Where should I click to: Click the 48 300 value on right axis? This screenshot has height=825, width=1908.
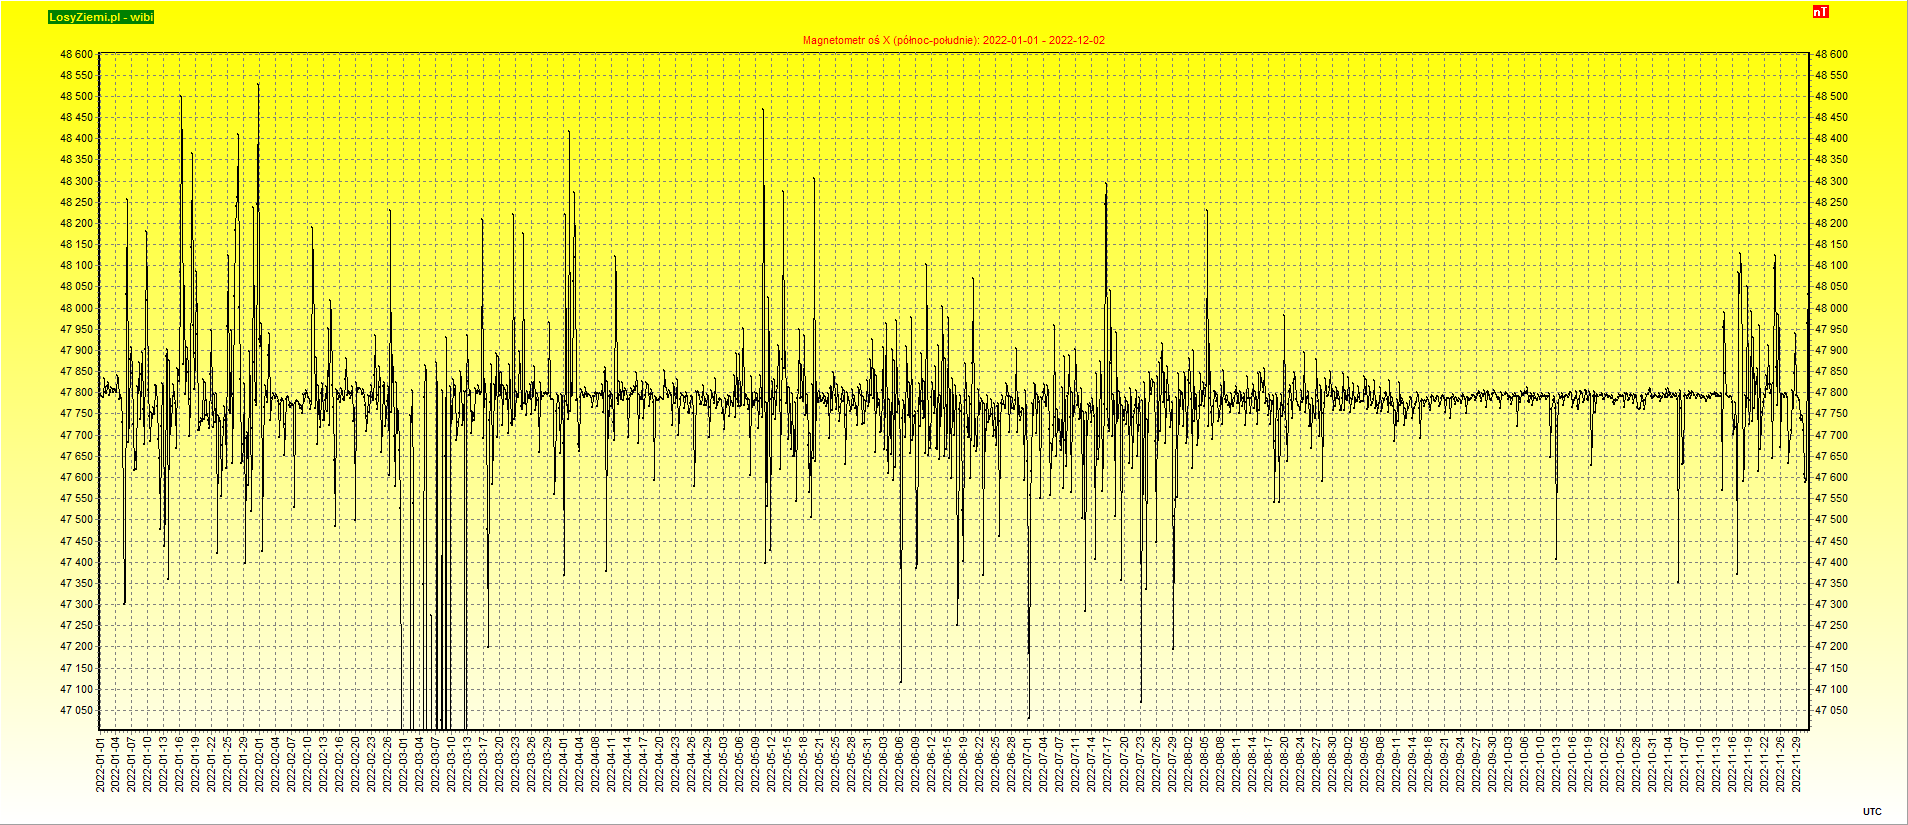click(x=1831, y=182)
